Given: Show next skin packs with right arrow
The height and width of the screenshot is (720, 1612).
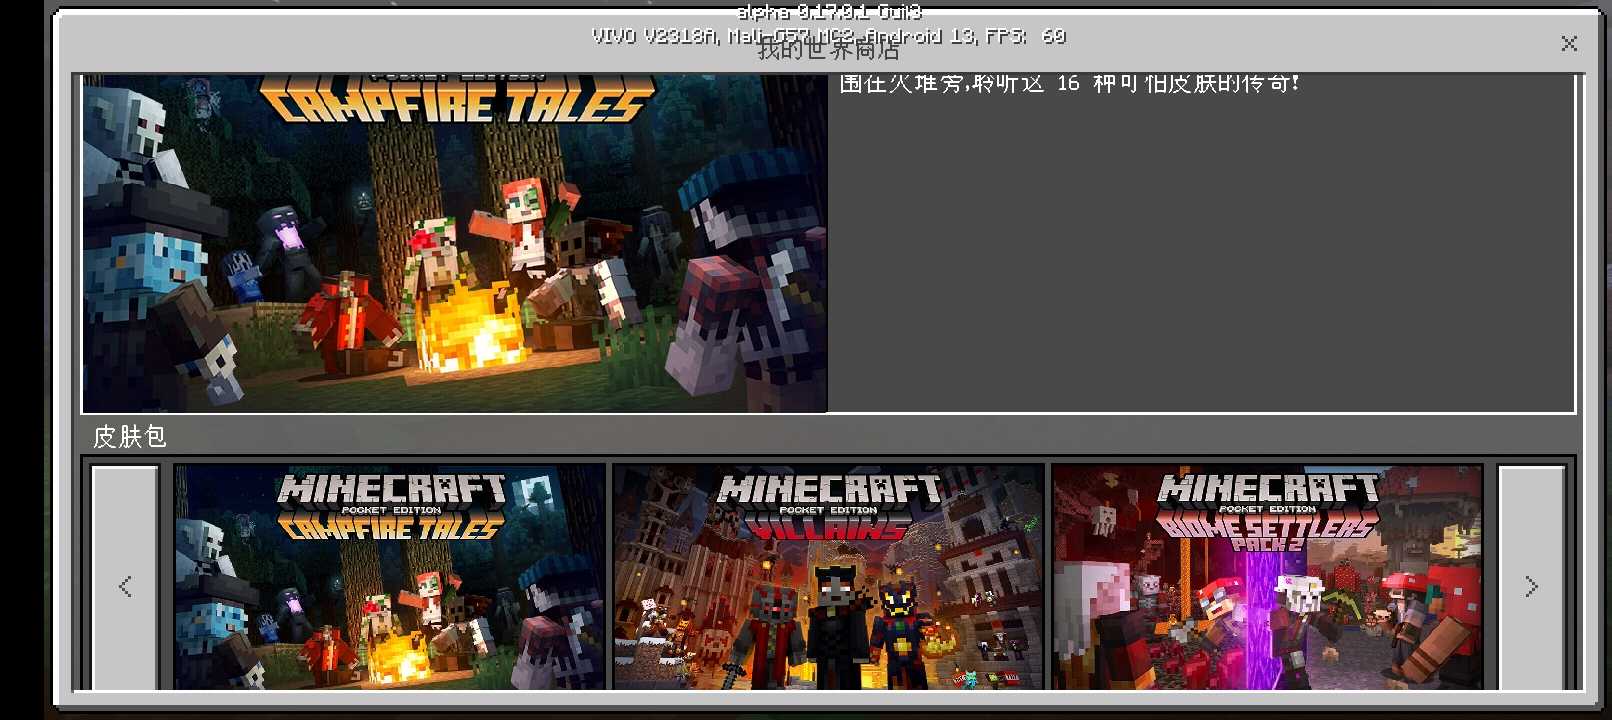Looking at the screenshot, I should pyautogui.click(x=1531, y=578).
